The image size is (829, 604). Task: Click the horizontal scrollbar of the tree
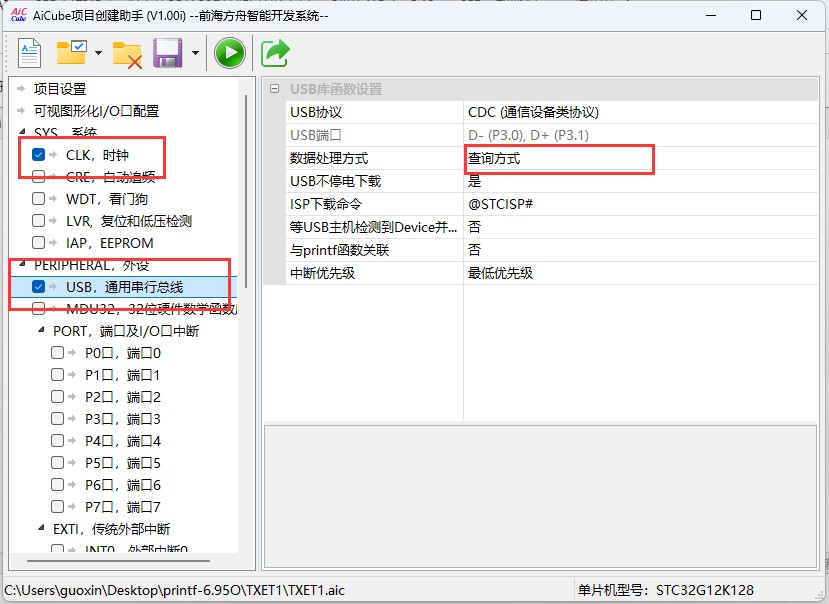[x=118, y=561]
